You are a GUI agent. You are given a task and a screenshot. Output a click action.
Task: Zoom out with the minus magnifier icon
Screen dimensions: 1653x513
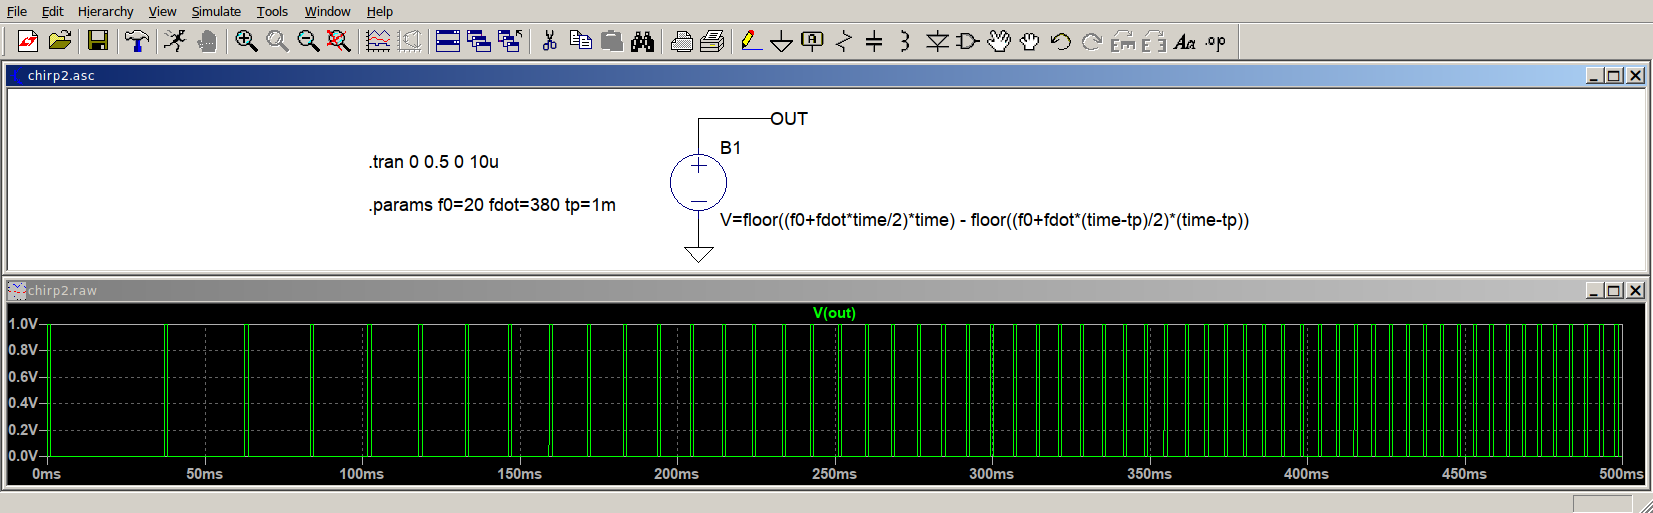pos(308,41)
